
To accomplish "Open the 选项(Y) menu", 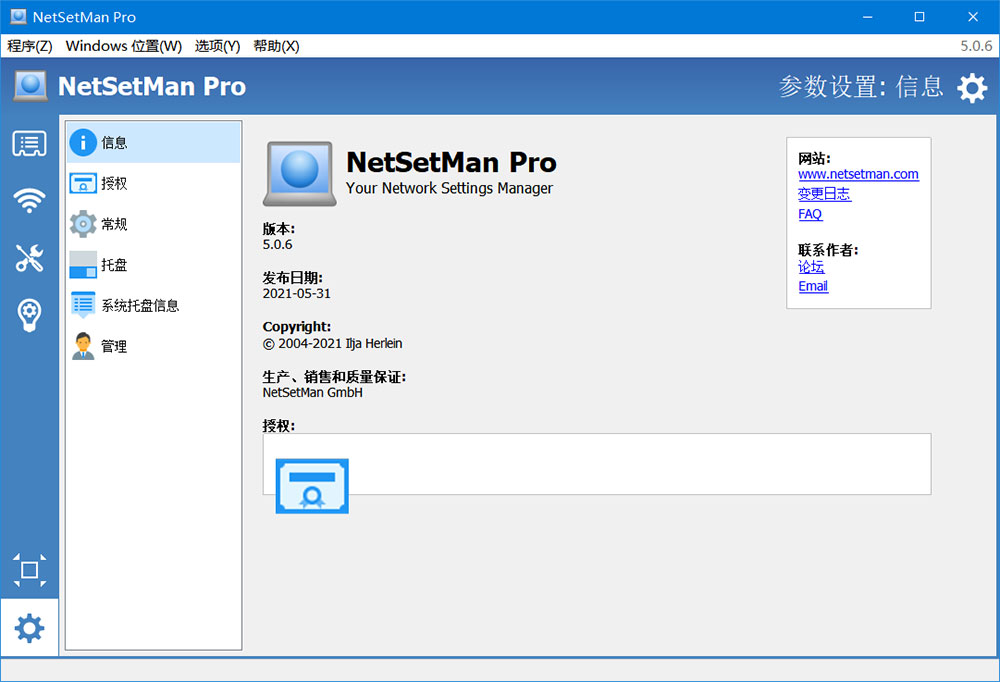I will click(x=217, y=45).
